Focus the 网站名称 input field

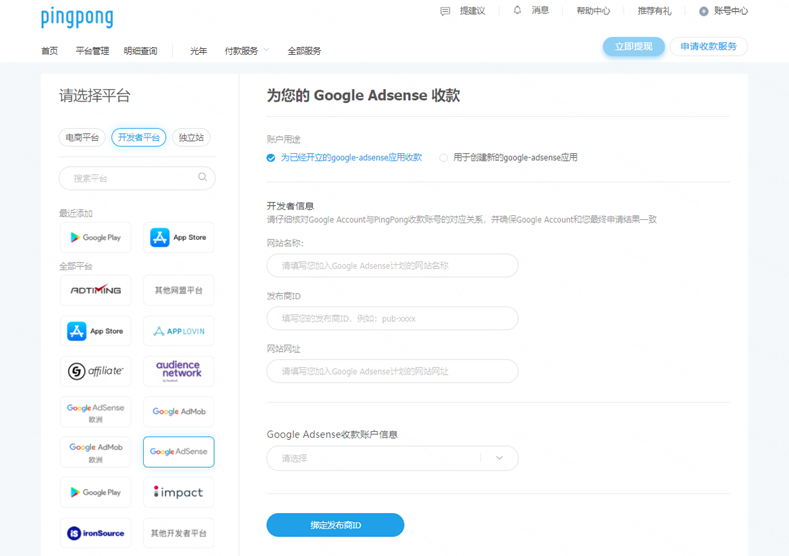point(392,265)
